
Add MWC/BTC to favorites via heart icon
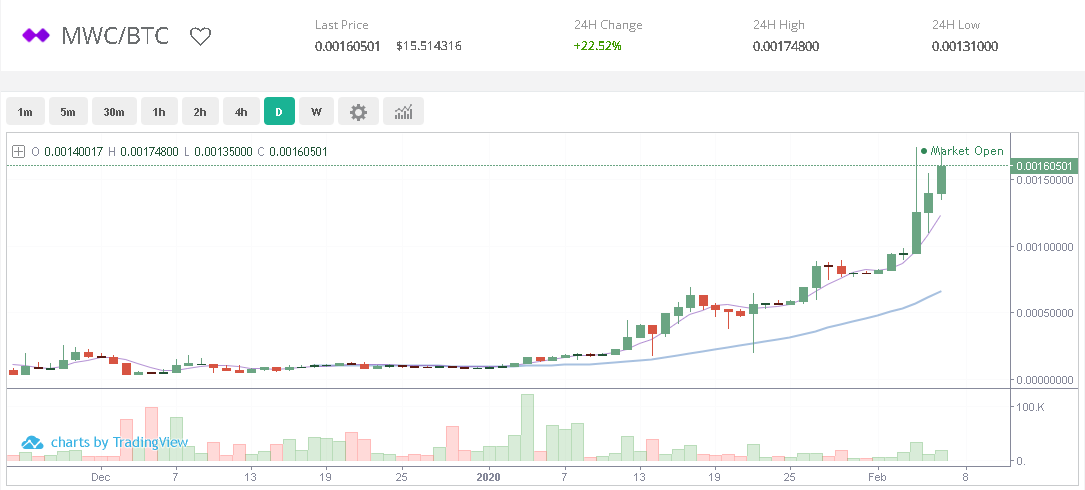(200, 37)
